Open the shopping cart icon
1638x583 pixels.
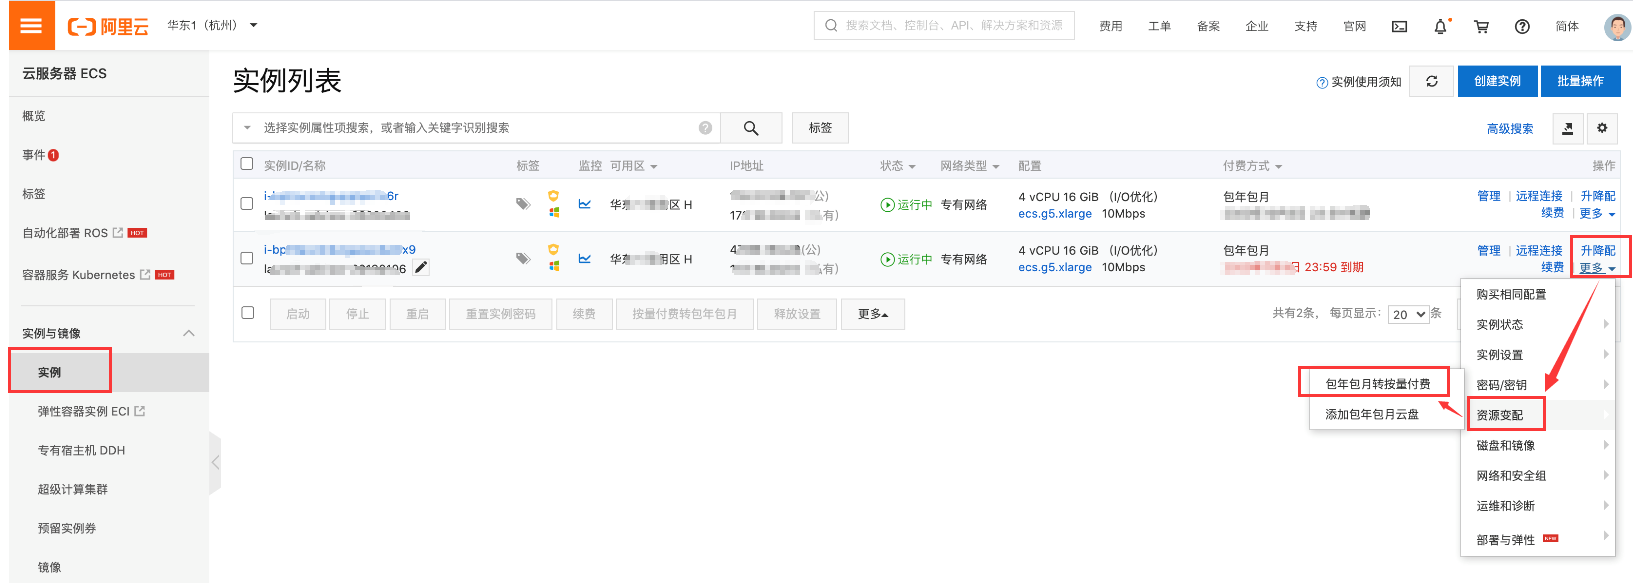point(1481,27)
